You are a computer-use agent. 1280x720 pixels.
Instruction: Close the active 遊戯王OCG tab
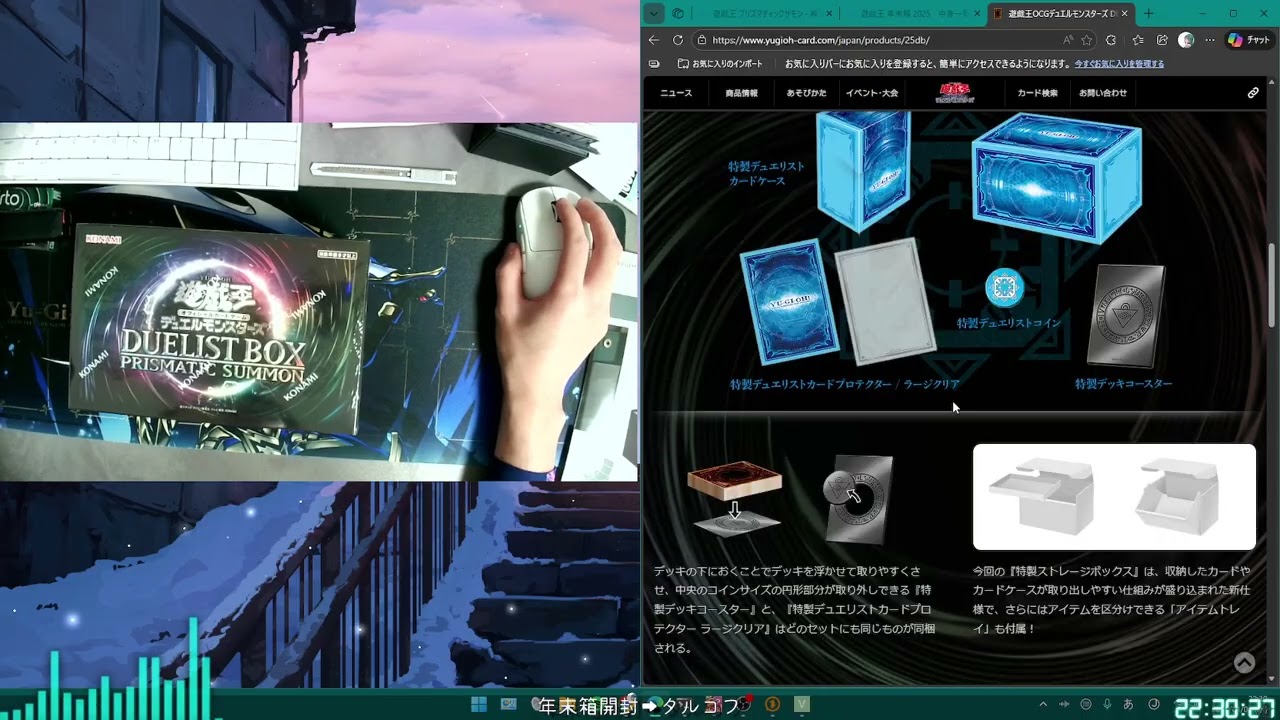coord(1125,14)
